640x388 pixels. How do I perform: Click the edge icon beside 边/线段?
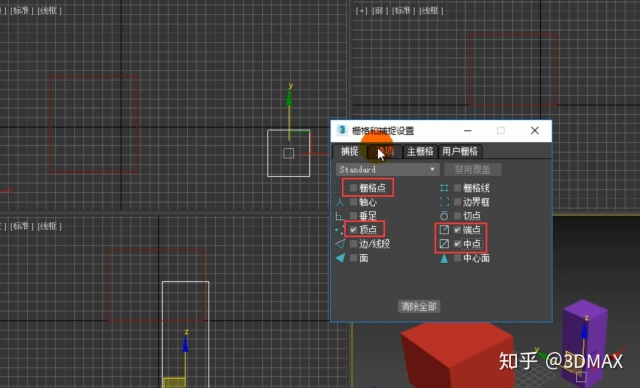point(340,244)
